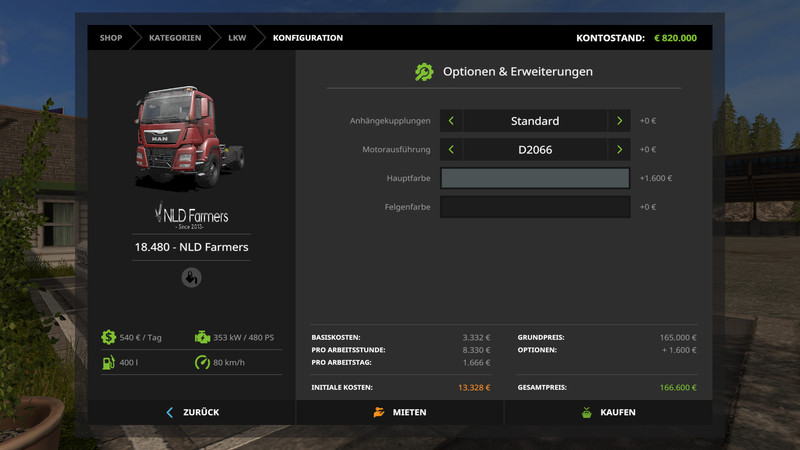Select previous Anhängekupplungen option

451,121
